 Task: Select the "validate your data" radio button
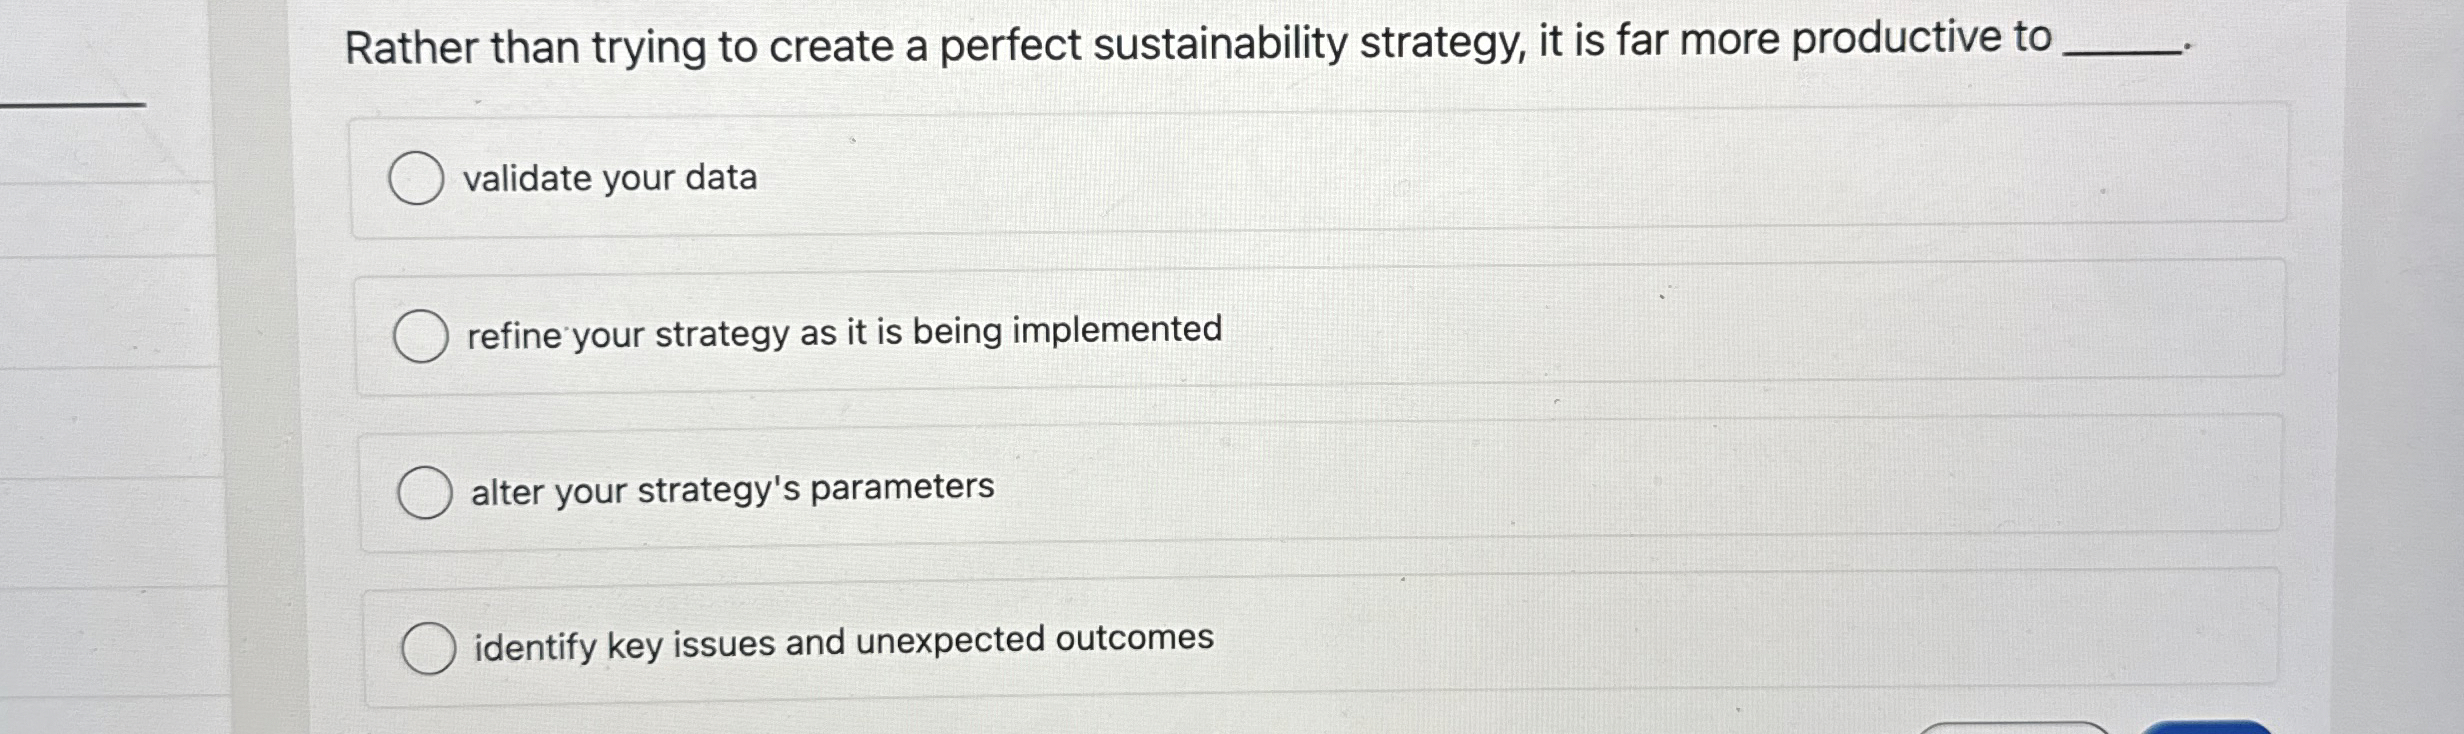pos(417,178)
